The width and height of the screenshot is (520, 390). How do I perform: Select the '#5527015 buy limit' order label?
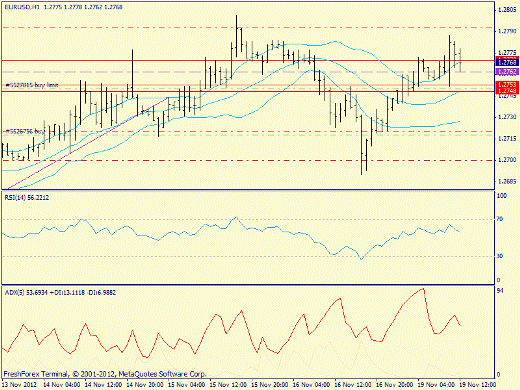click(32, 85)
